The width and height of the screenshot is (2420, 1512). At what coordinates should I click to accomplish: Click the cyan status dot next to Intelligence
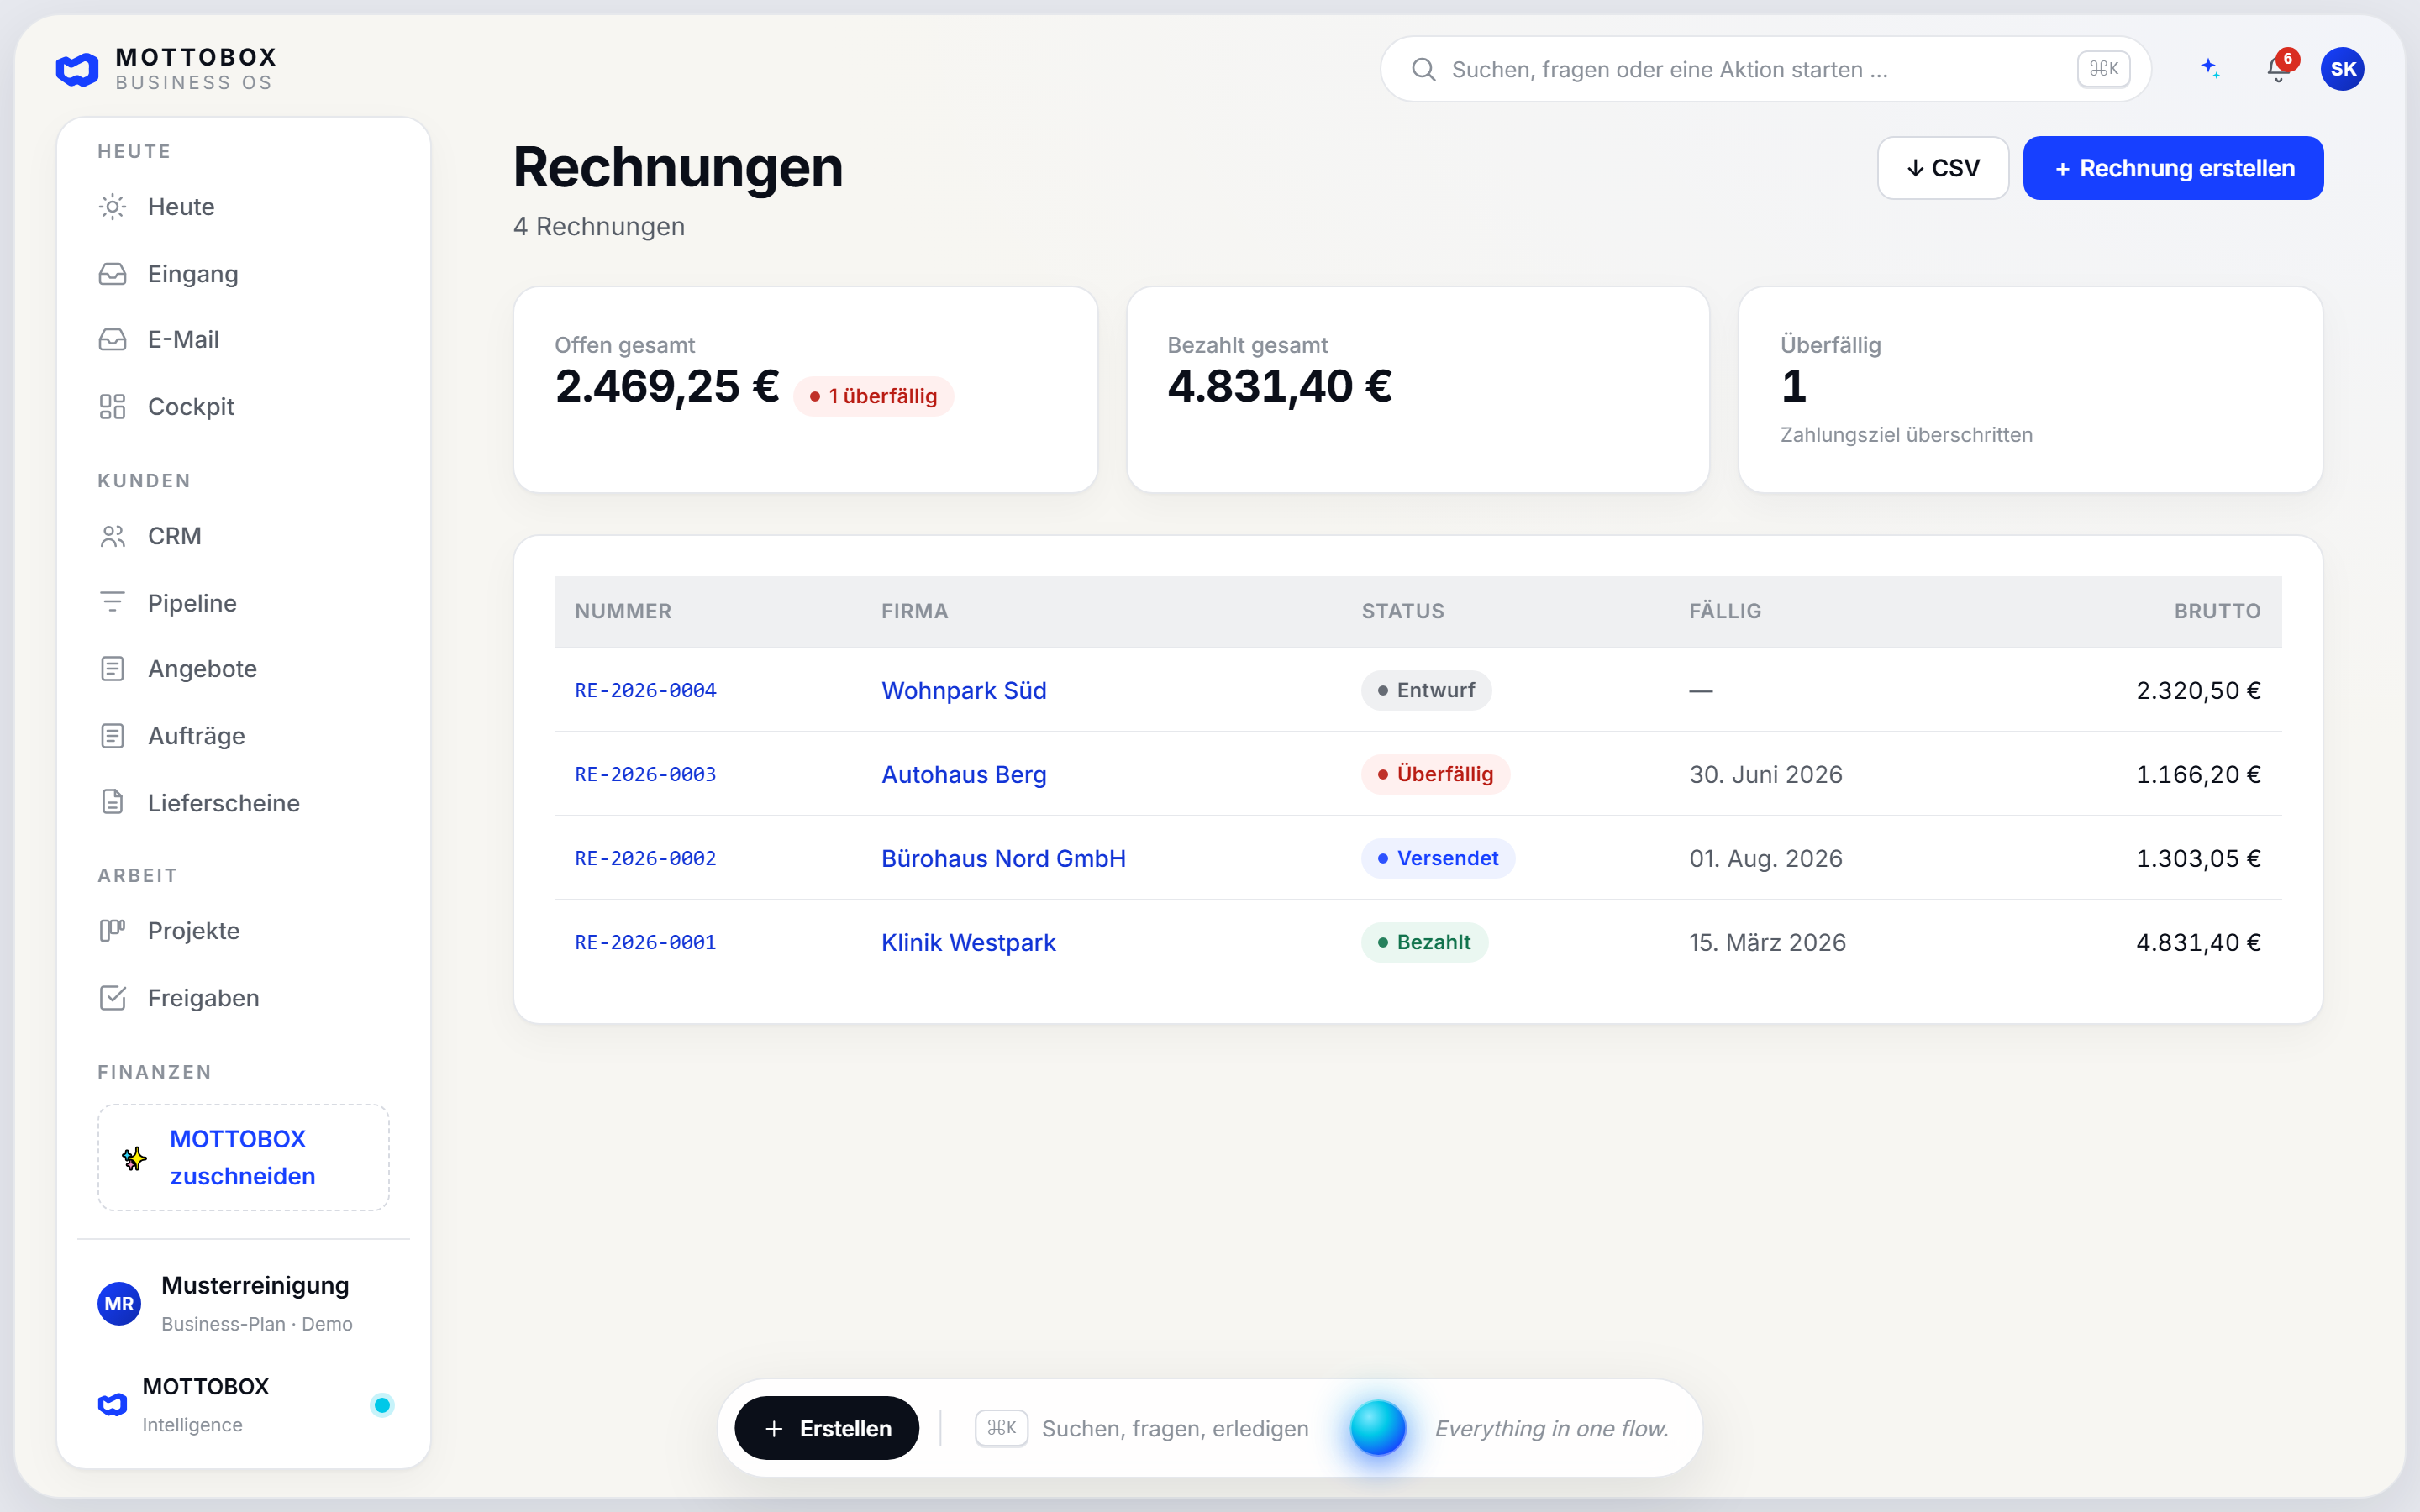click(382, 1405)
